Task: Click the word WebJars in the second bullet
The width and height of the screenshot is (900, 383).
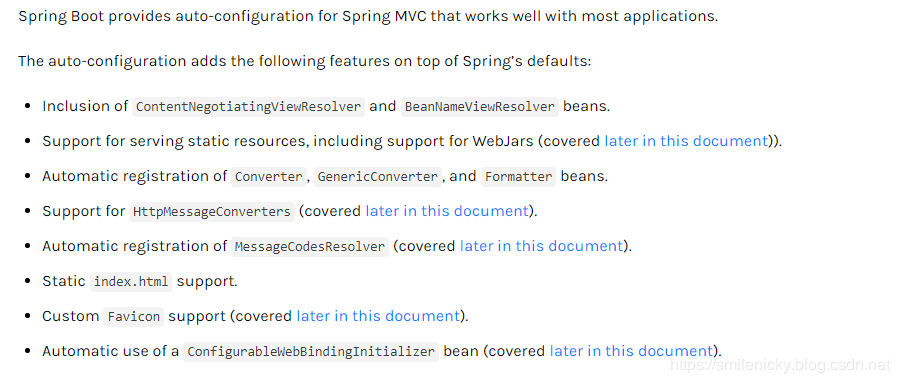Action: pyautogui.click(x=503, y=141)
